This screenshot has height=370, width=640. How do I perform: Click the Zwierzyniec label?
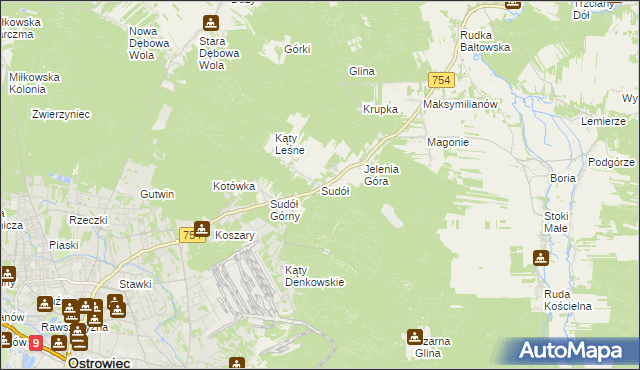(61, 115)
